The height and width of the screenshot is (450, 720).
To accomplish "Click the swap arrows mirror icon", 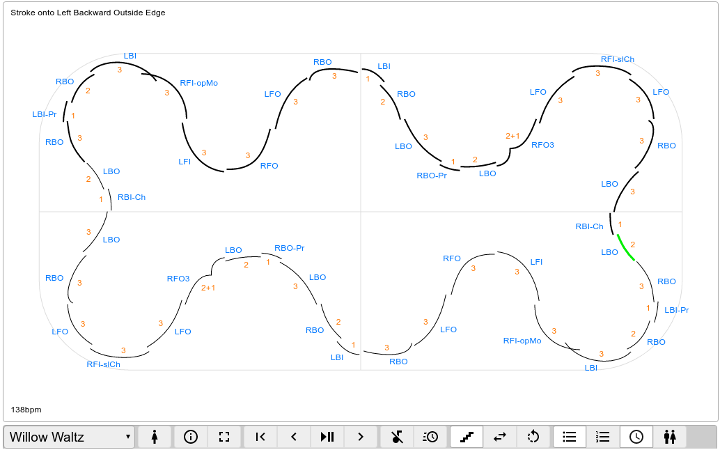I will coord(500,437).
